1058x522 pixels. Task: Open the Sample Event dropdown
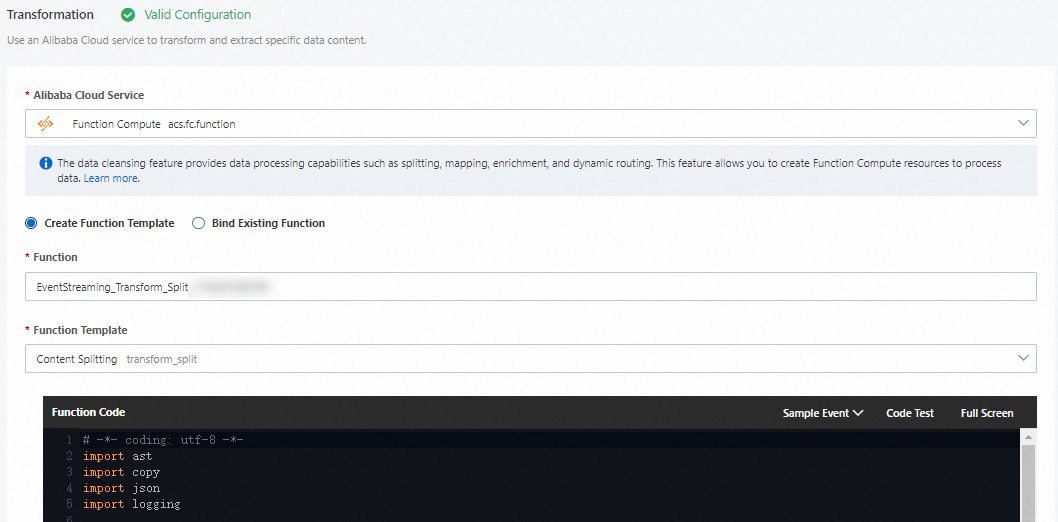823,413
